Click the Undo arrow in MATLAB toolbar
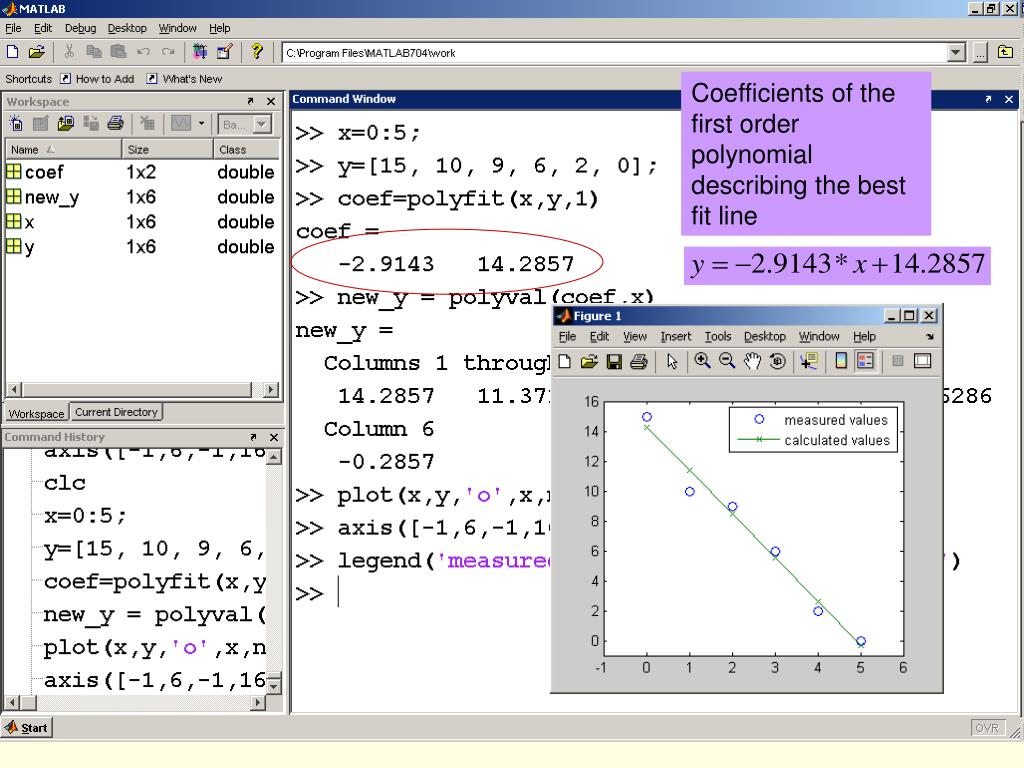Screen dimensions: 1024x768 pos(144,52)
